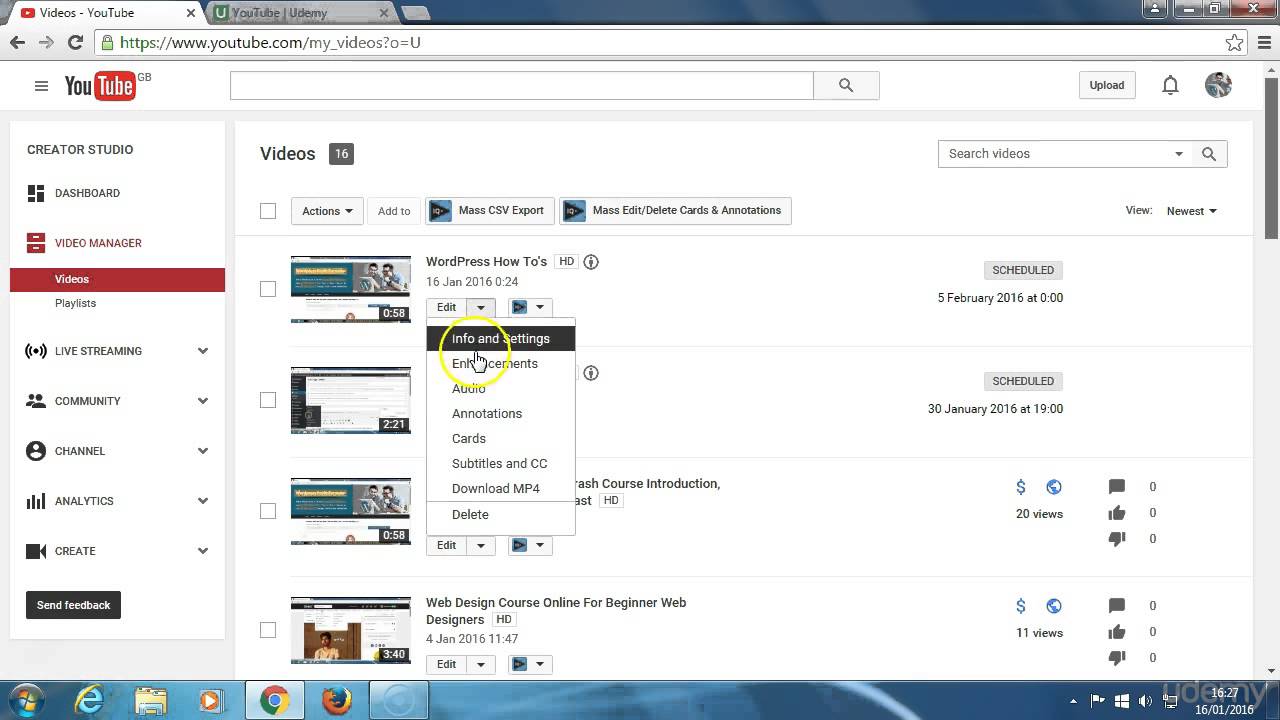Viewport: 1280px width, 720px height.
Task: Click the Channel profile icon
Action: click(x=36, y=451)
